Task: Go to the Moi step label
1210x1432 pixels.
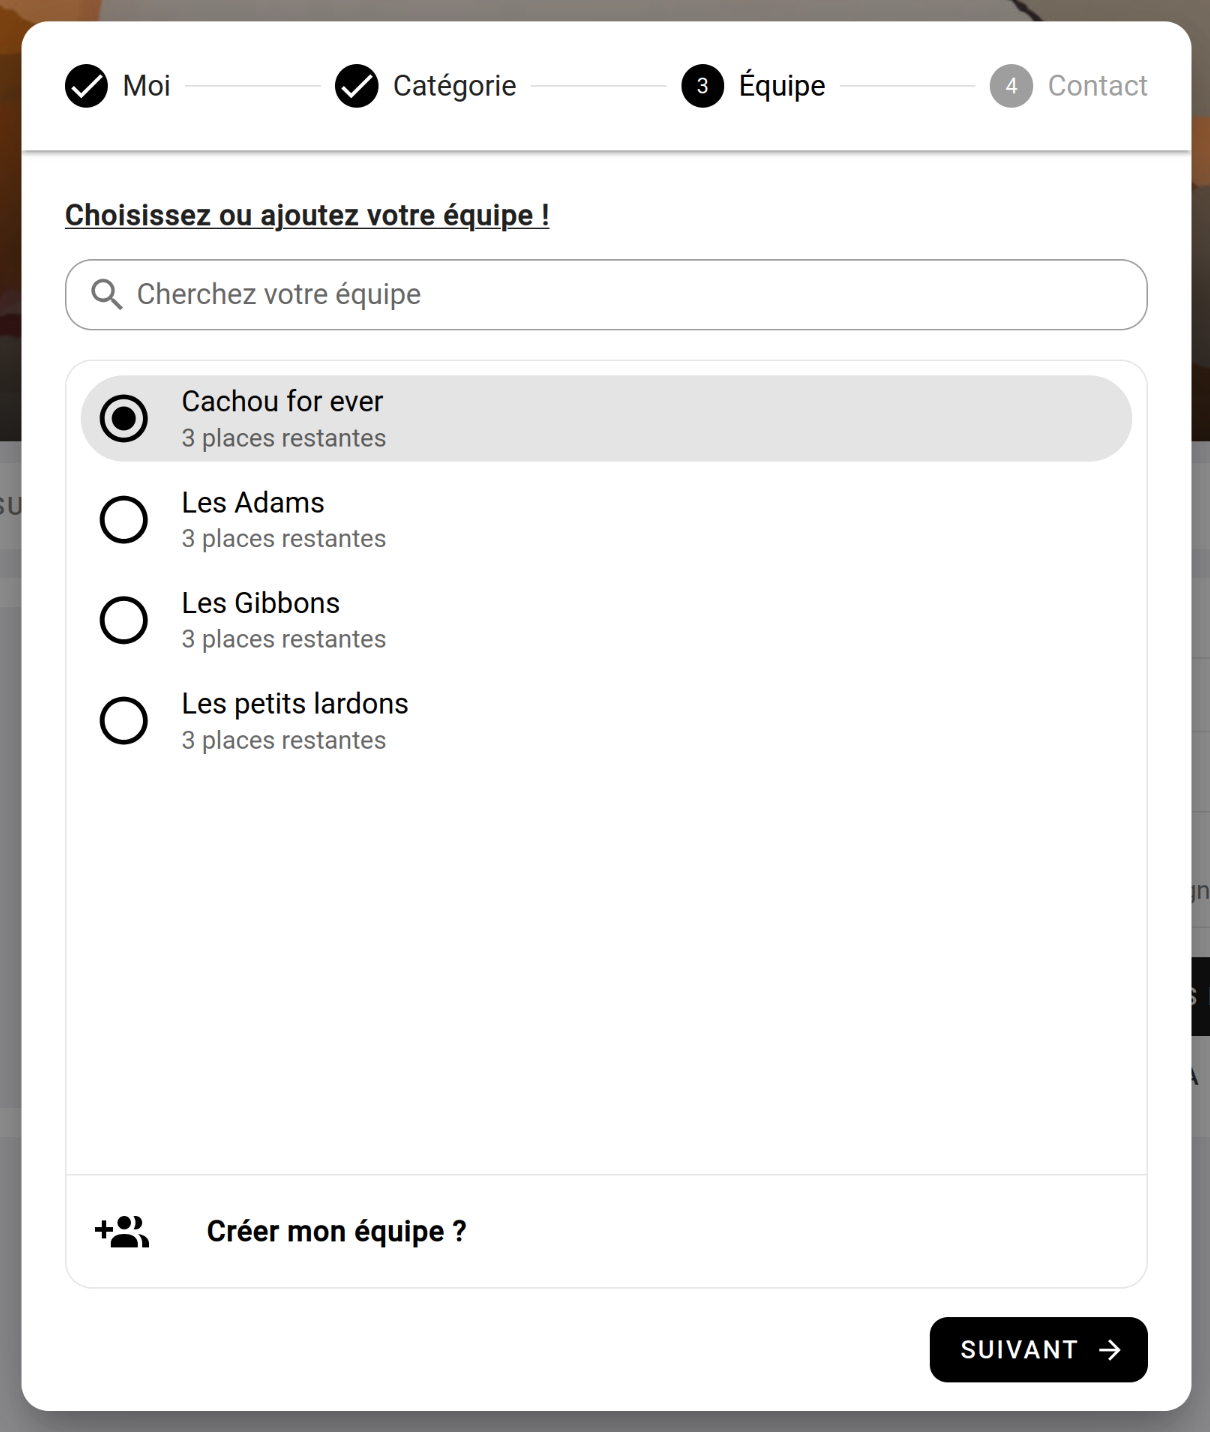Action: point(147,86)
